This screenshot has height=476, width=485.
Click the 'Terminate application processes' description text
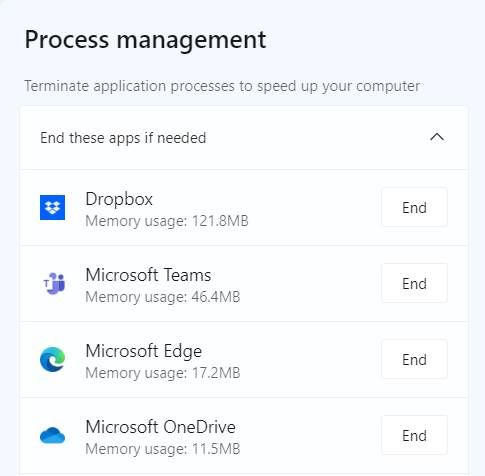tap(222, 87)
